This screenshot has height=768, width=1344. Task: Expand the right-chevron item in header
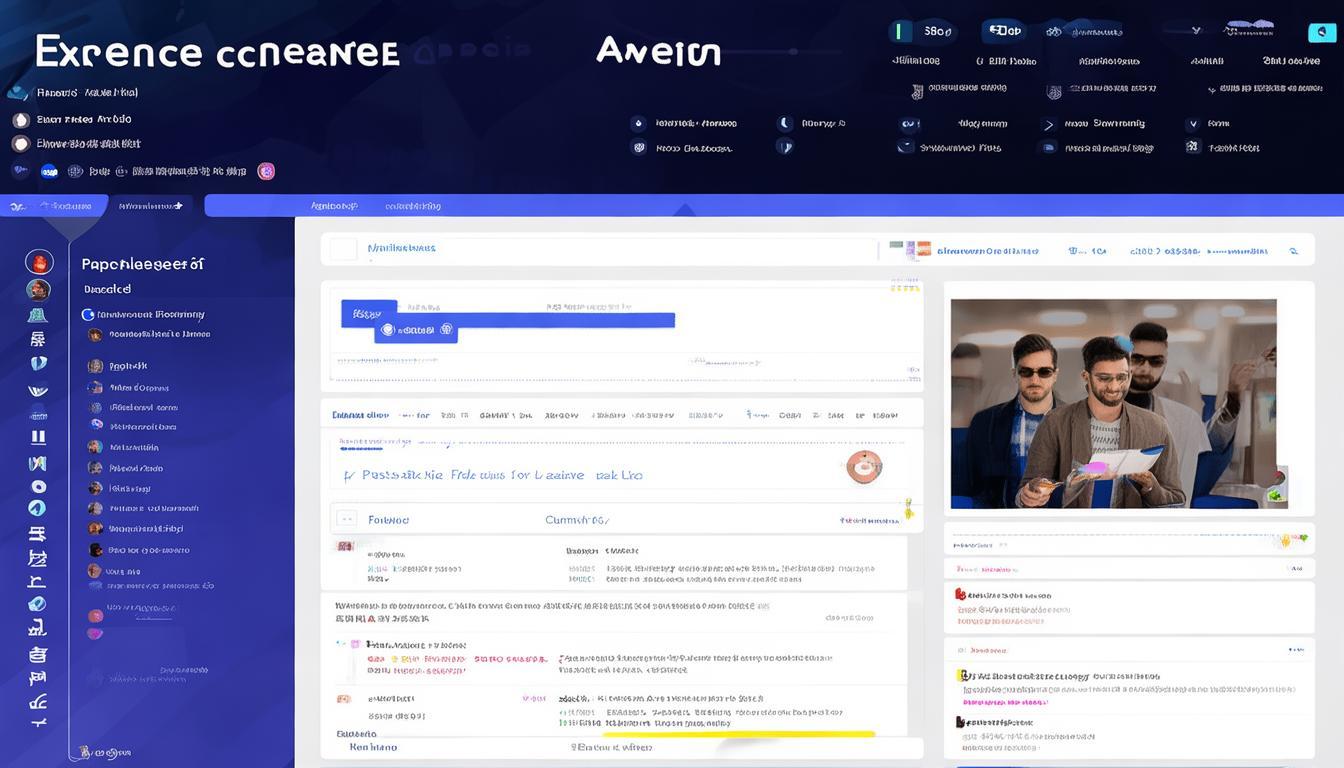(1049, 125)
